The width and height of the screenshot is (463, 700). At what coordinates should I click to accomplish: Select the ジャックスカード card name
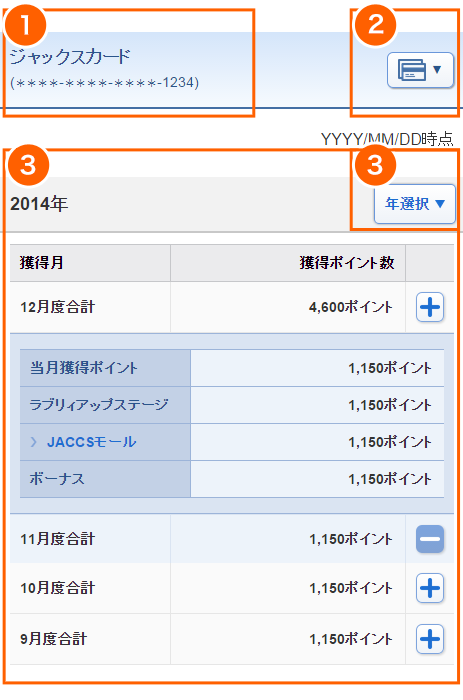click(x=70, y=57)
